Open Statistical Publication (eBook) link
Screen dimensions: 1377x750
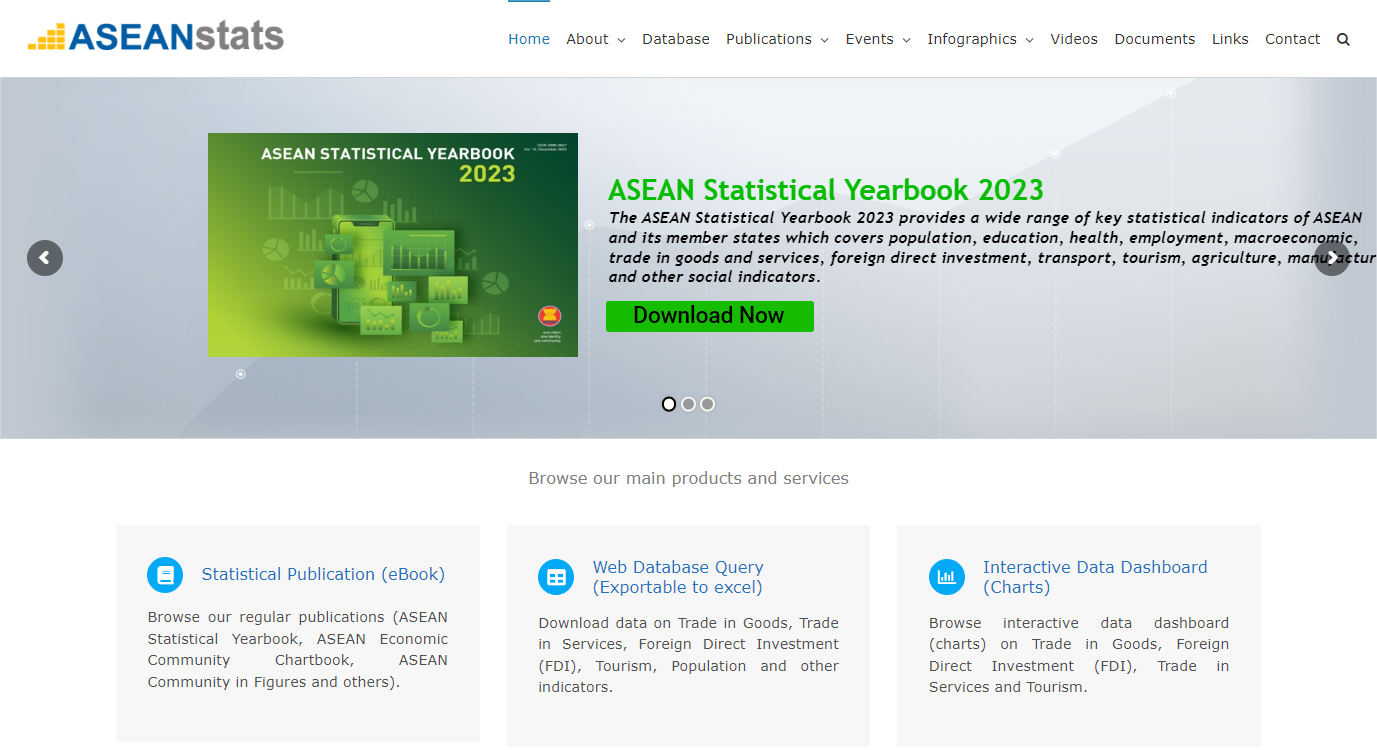323,574
